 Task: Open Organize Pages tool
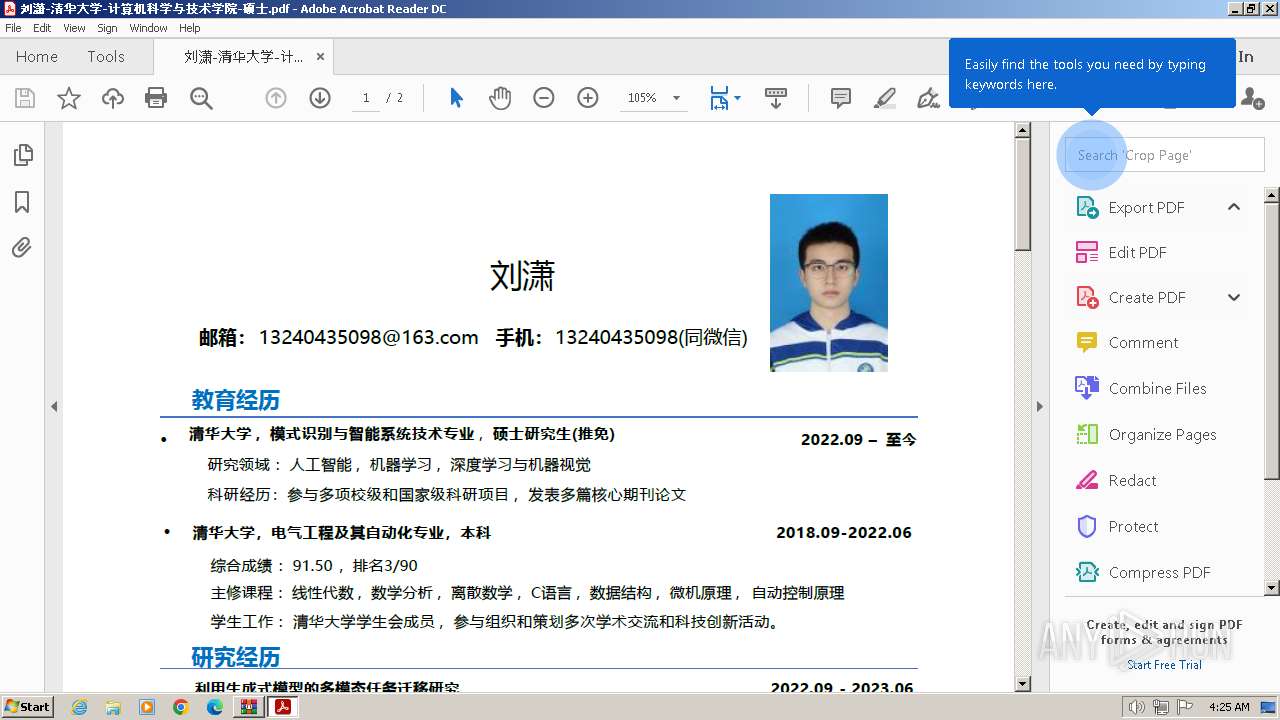pos(1146,434)
